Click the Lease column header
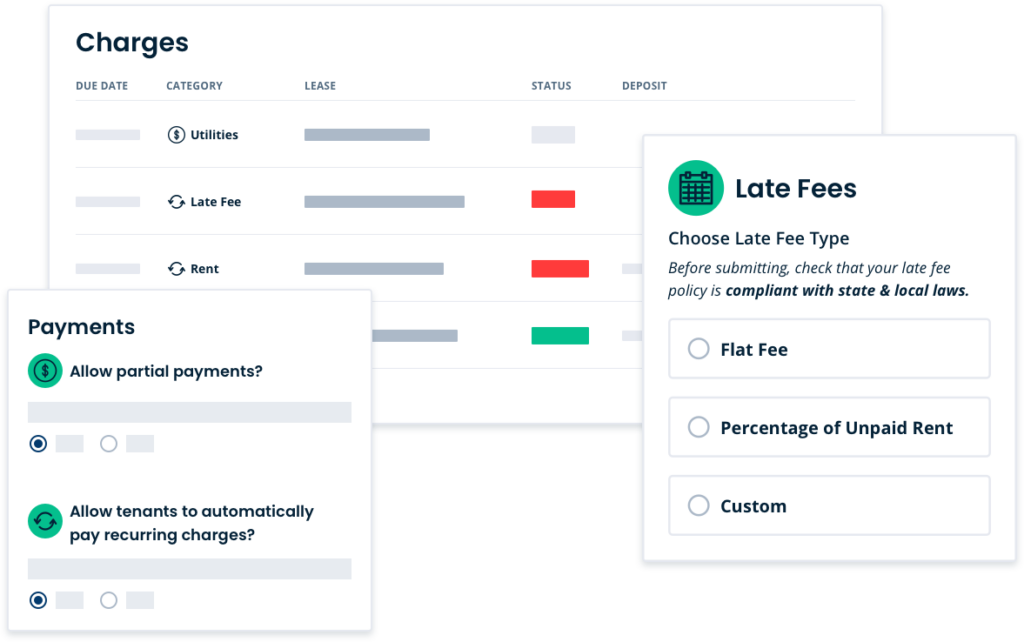This screenshot has width=1024, height=642. tap(320, 86)
